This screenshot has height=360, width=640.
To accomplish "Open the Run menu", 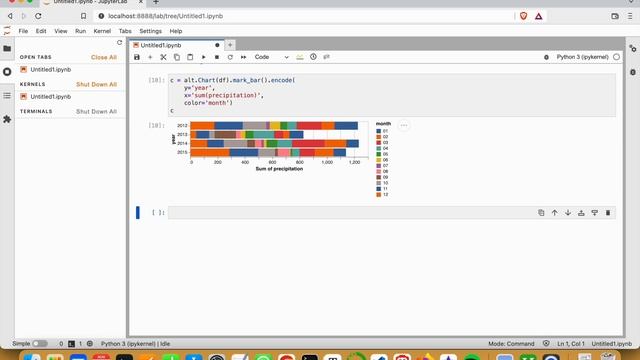I will point(80,31).
